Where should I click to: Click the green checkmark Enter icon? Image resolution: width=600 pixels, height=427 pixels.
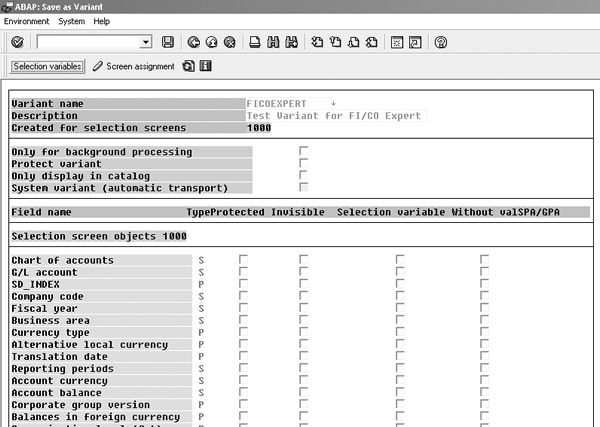[17, 42]
